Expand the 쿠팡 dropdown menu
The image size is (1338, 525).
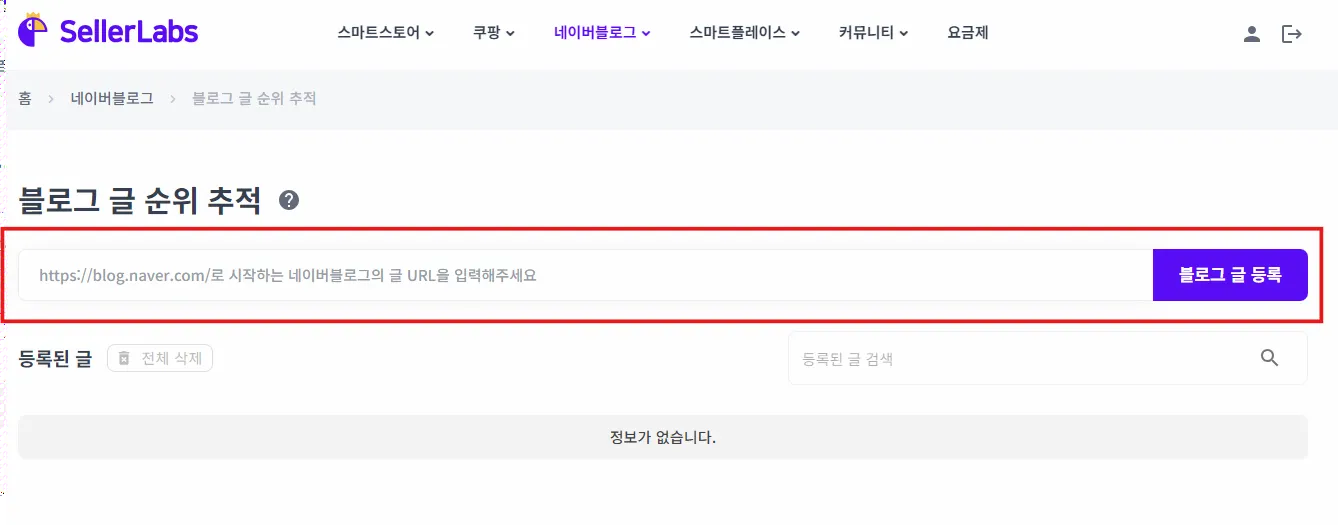tap(494, 33)
